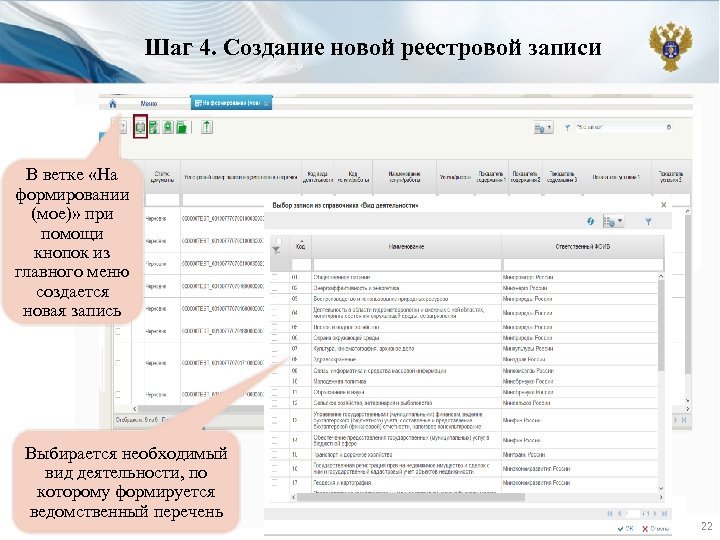This screenshot has height=540, width=720.
Task: Sort dialog by Наименование column header
Action: click(x=406, y=247)
